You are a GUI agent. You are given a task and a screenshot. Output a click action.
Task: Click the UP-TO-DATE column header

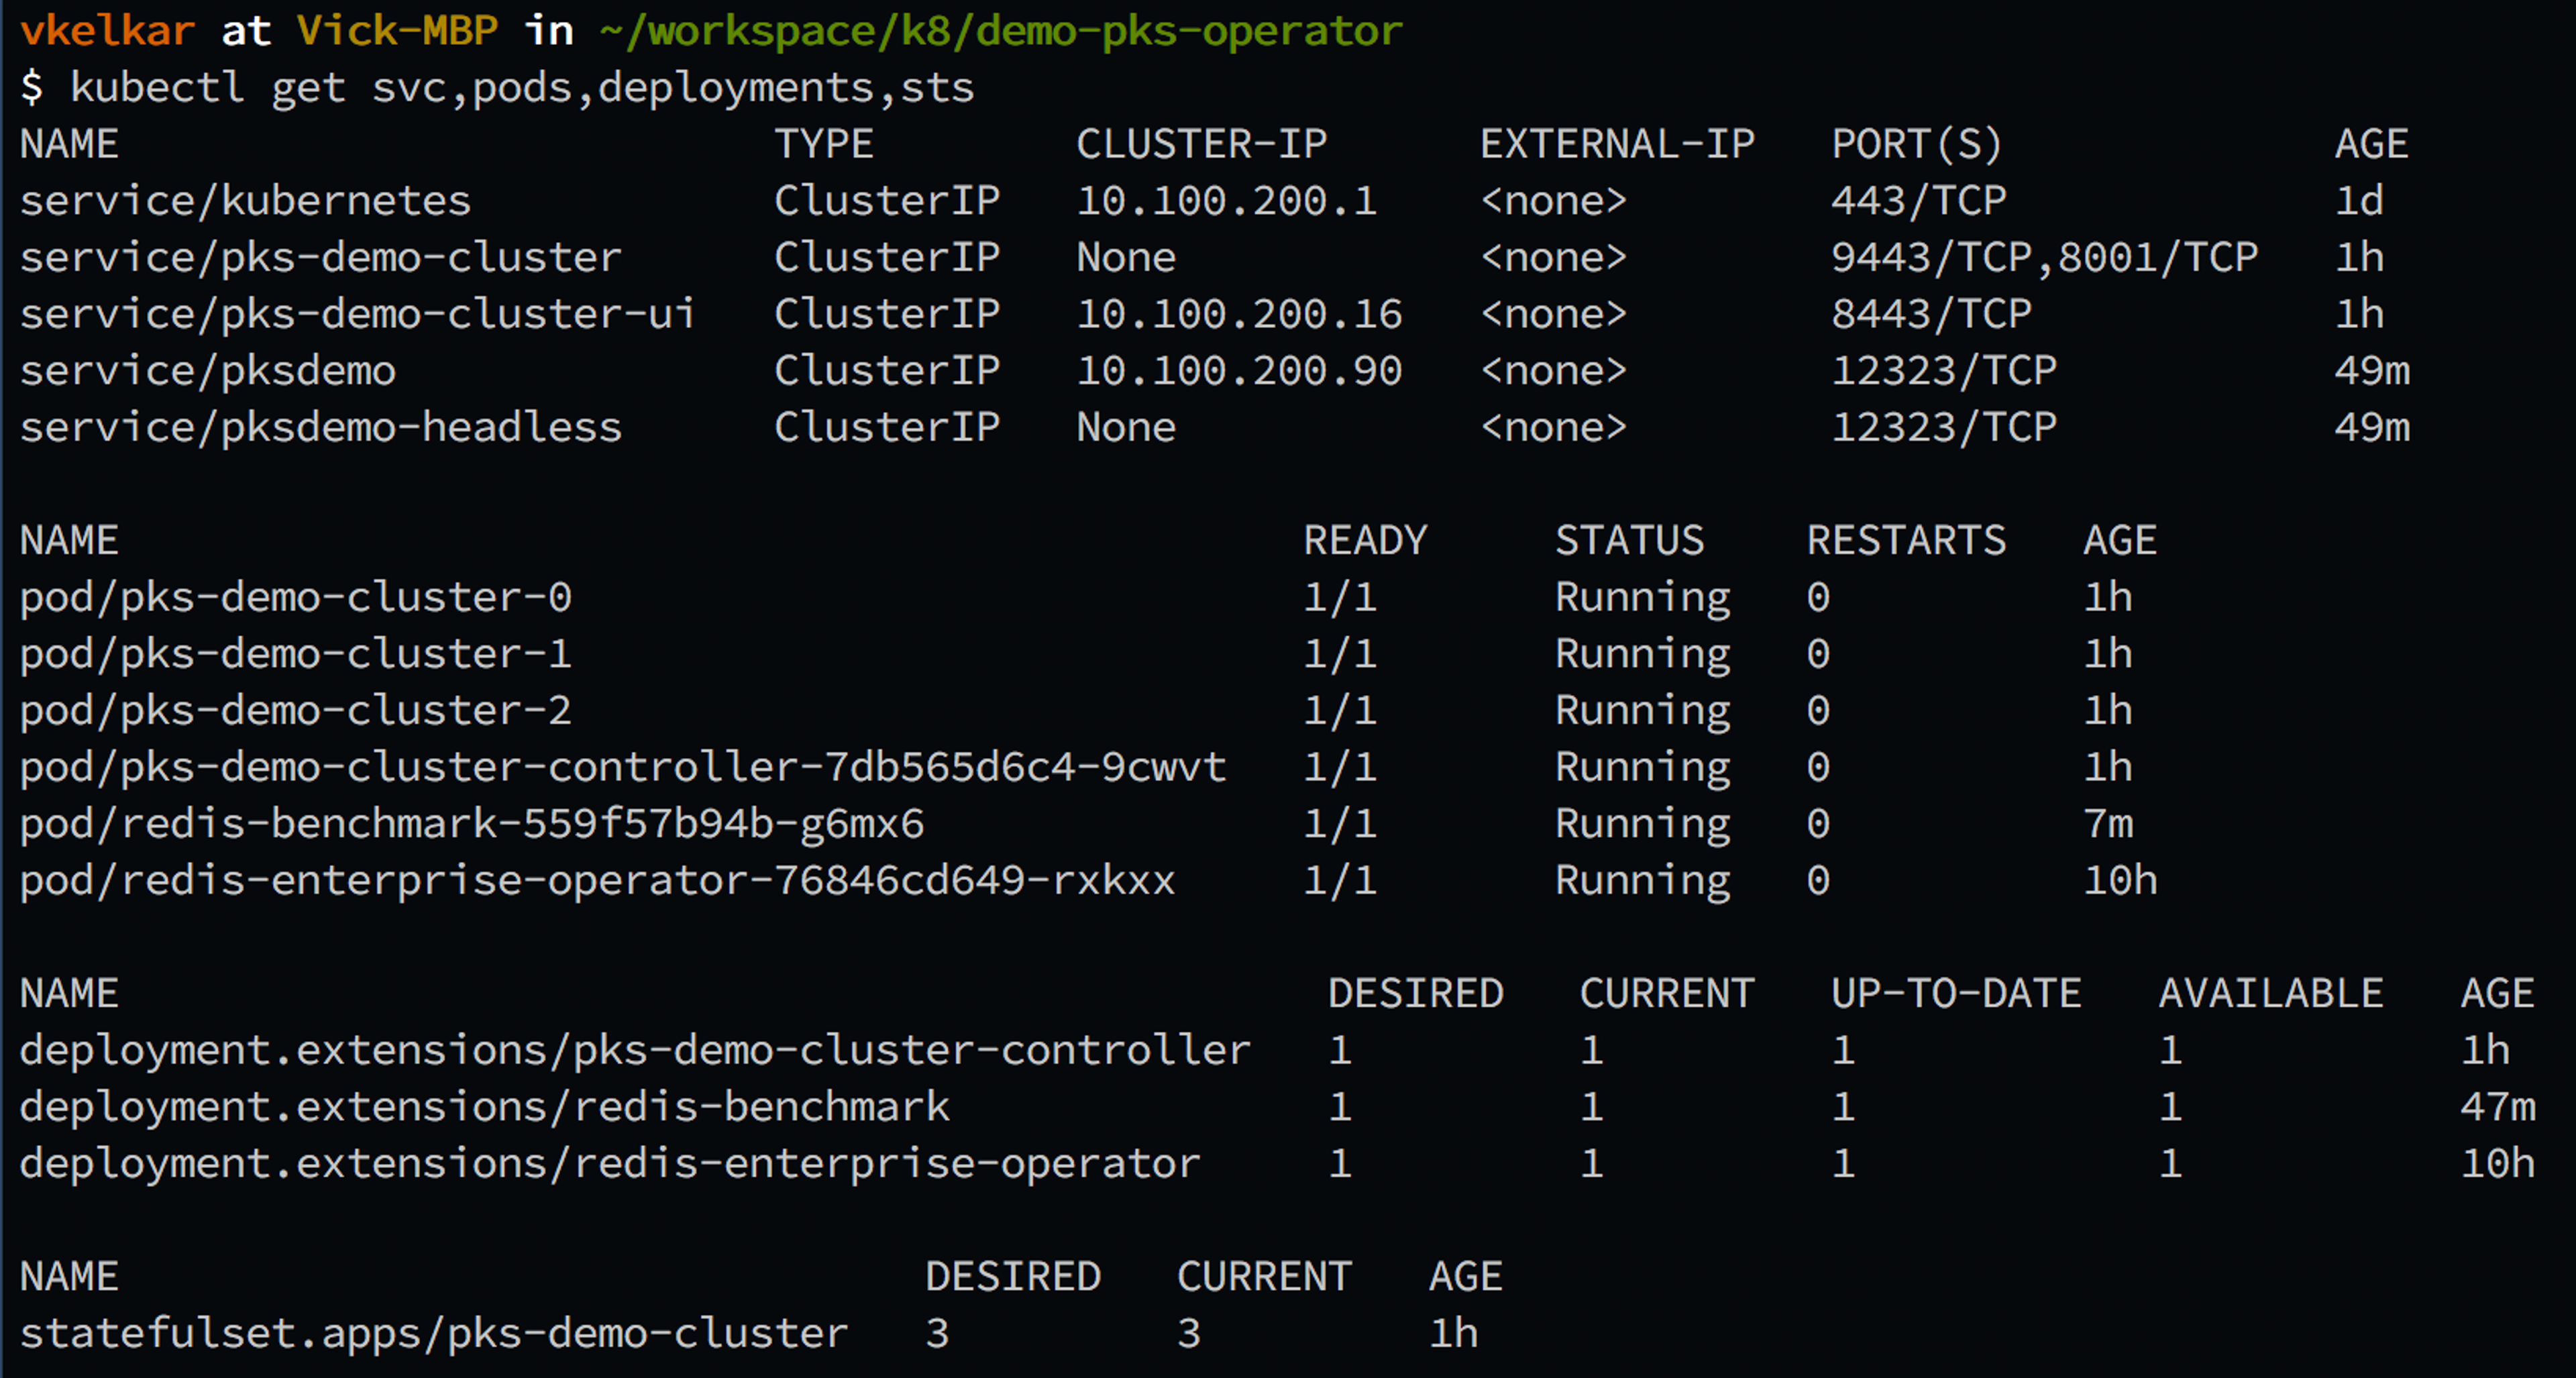point(1955,994)
